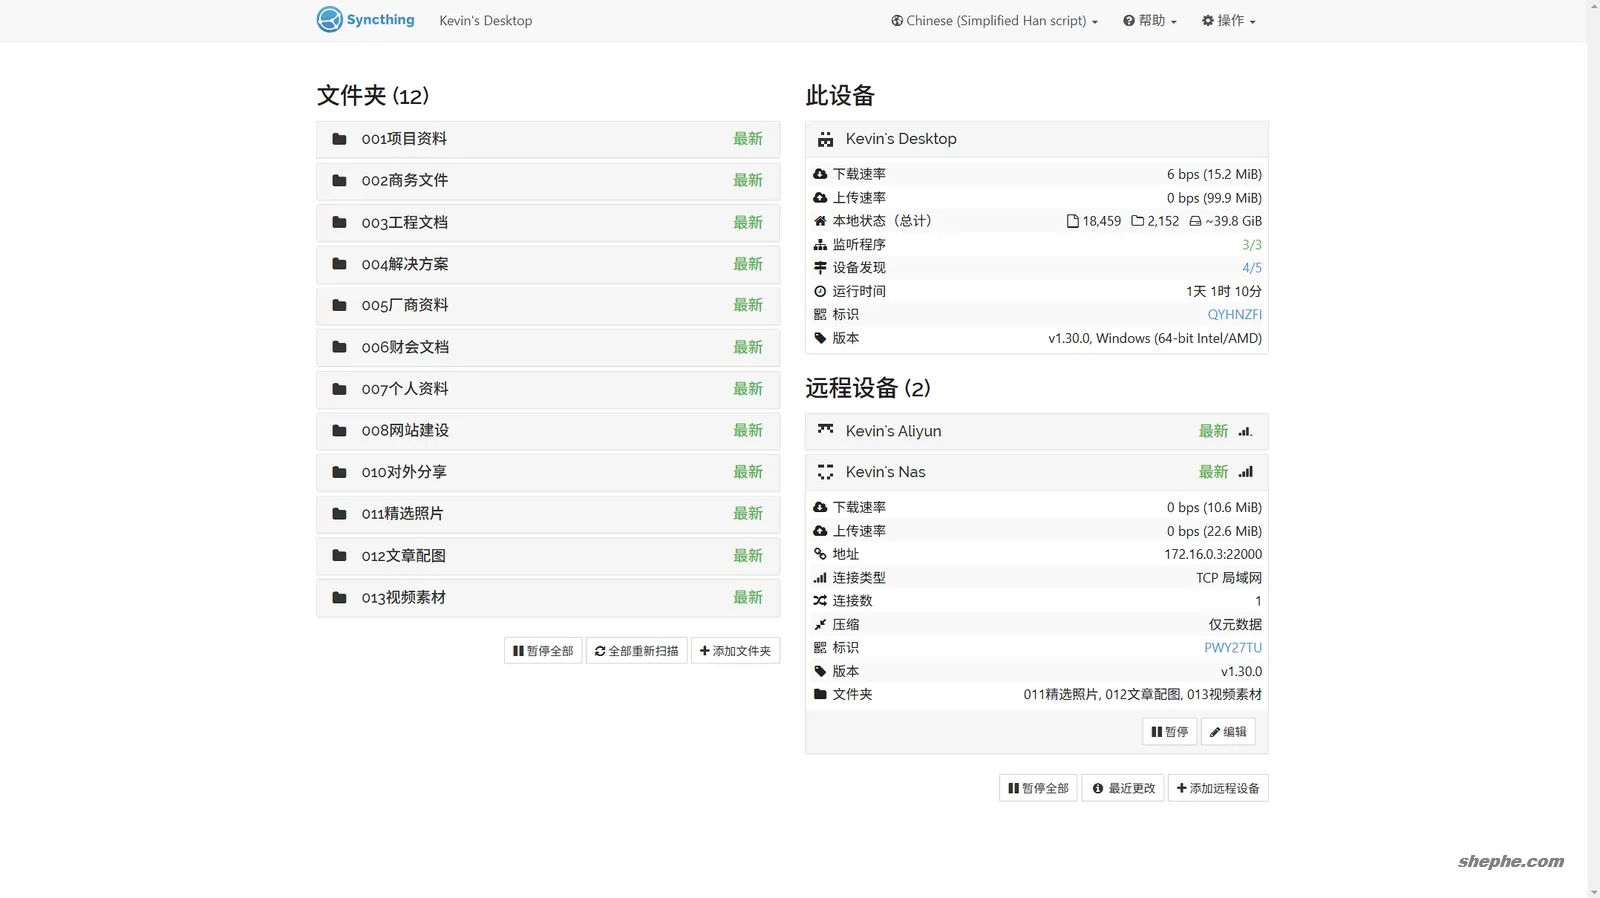Click the folder icon of 010对外分享
The height and width of the screenshot is (898, 1600).
pos(340,472)
